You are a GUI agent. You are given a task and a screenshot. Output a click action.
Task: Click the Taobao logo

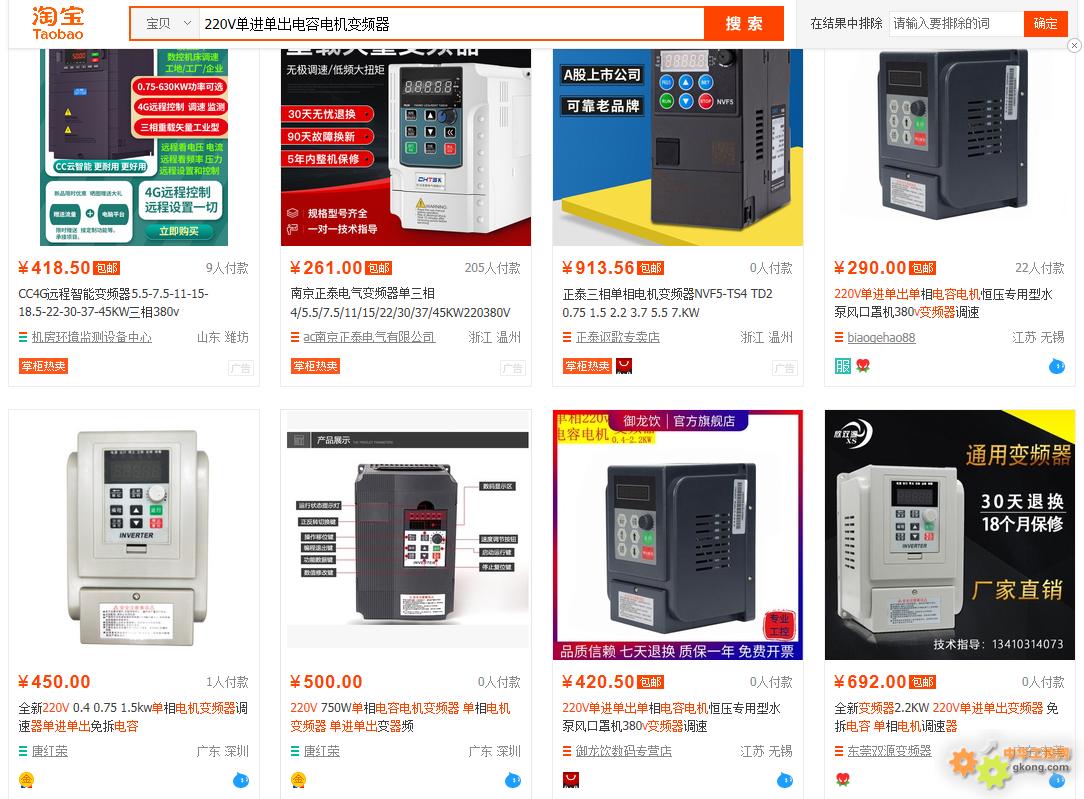(x=57, y=24)
